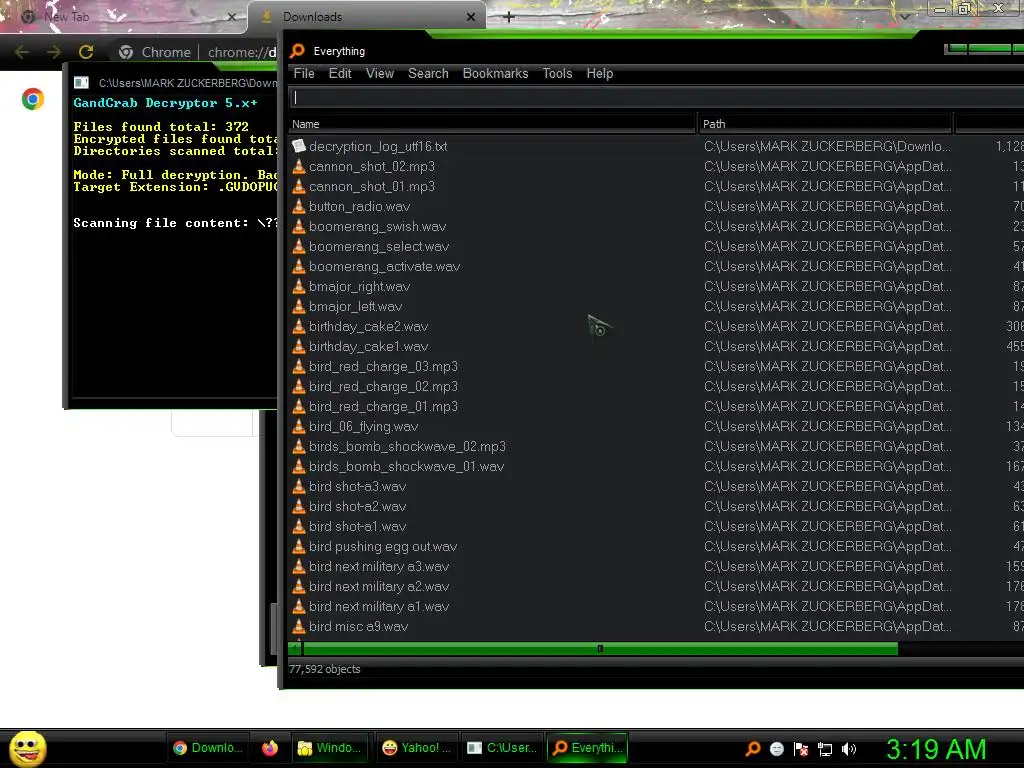Screen dimensions: 1024x768
Task: Click the VLC icon of birthday_cake2.wav
Action: 298,327
